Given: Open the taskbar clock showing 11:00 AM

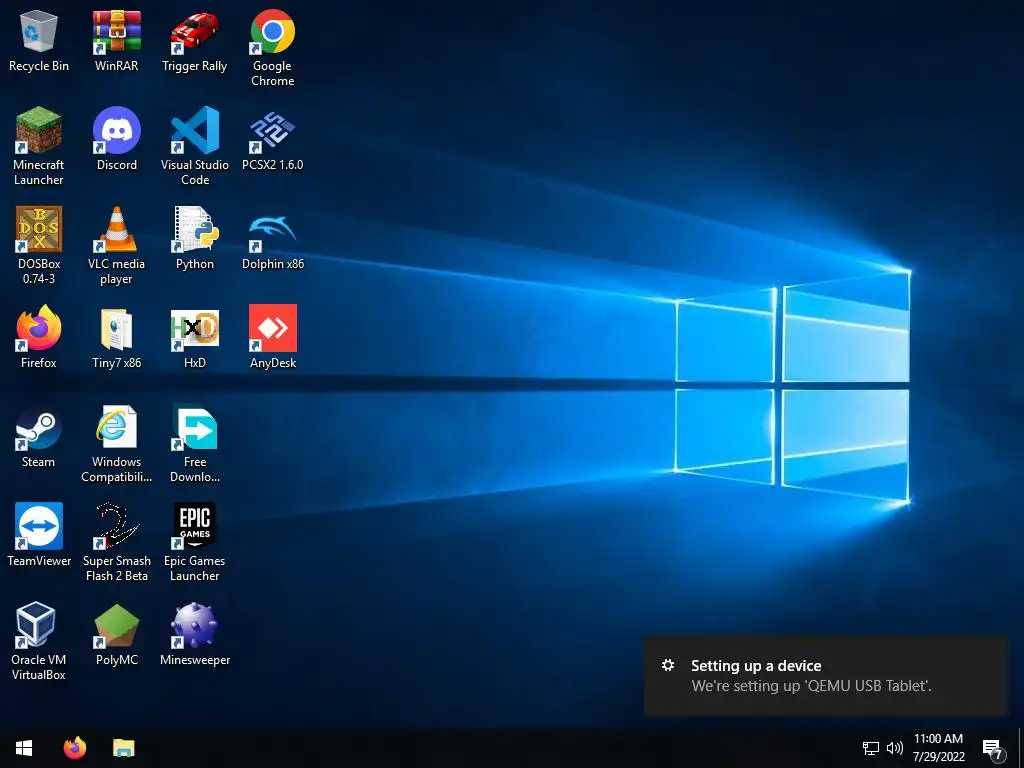Looking at the screenshot, I should point(938,748).
